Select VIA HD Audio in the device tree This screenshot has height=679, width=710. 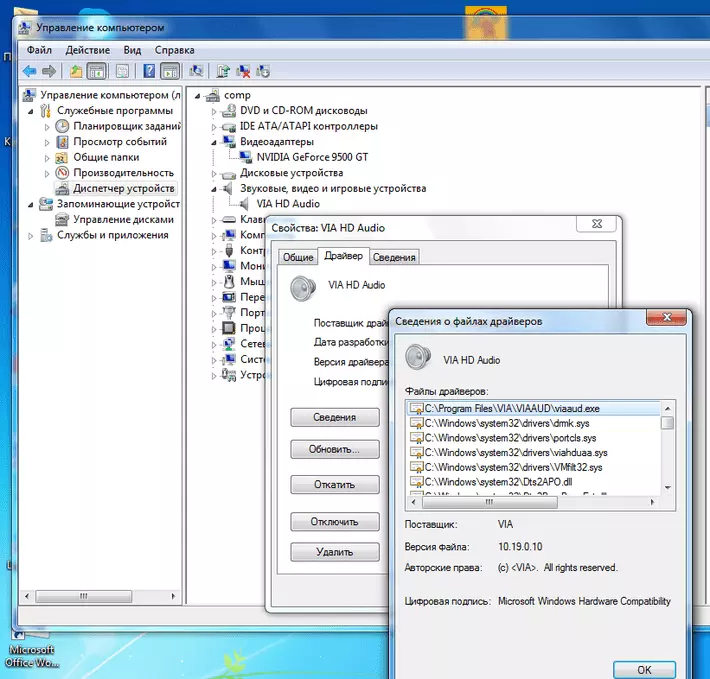pos(288,203)
